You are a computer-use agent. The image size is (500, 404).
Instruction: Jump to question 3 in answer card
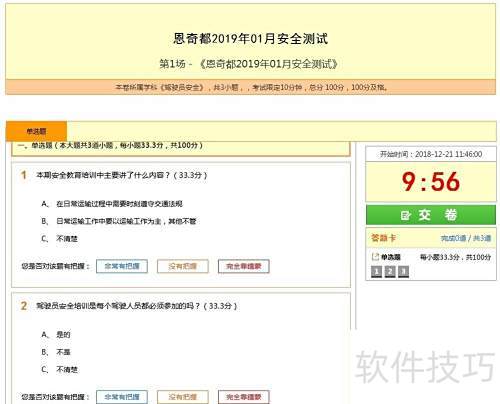pyautogui.click(x=403, y=272)
